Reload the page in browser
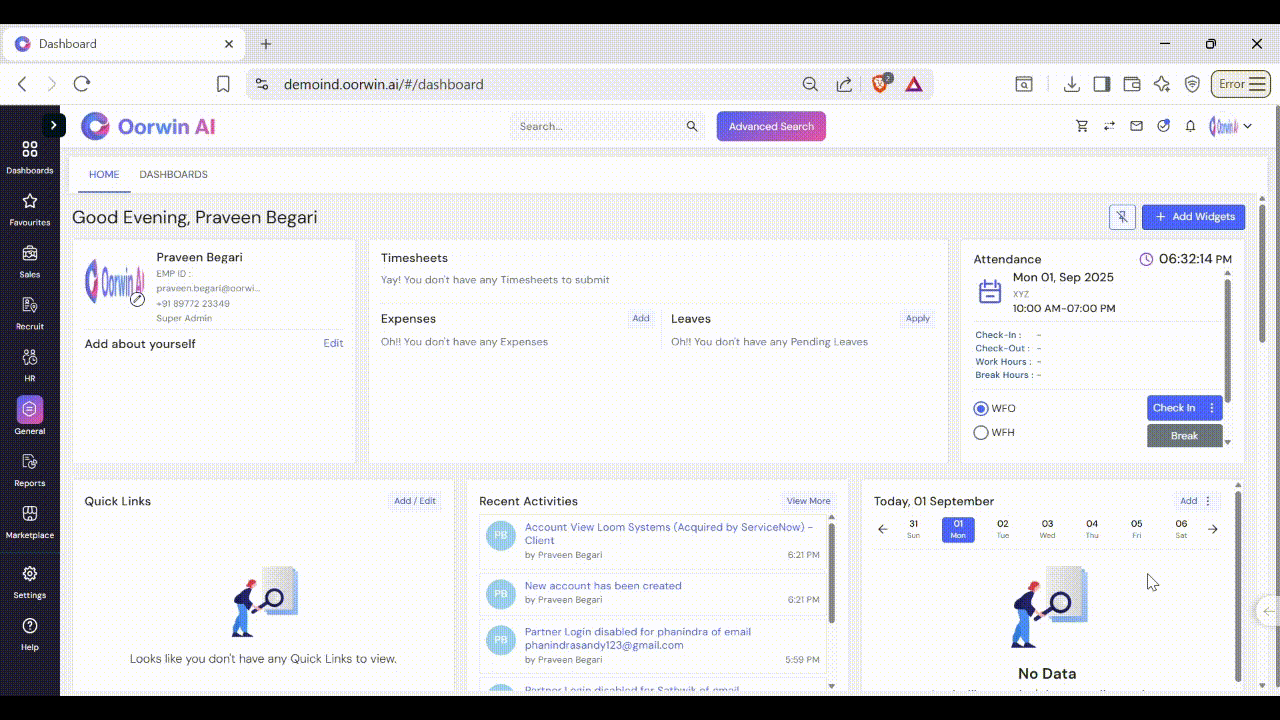Viewport: 1280px width, 720px height. (82, 84)
